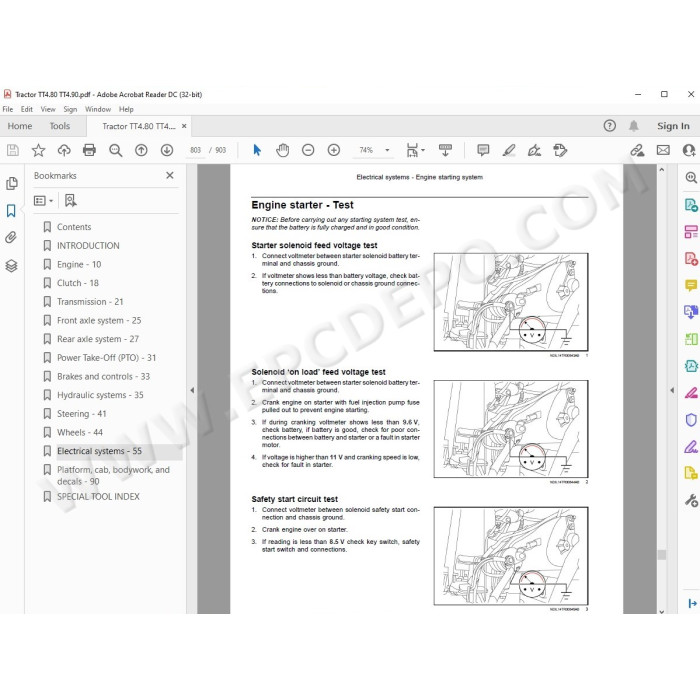This screenshot has width=700, height=700.
Task: Zoom in with plus button
Action: pyautogui.click(x=333, y=150)
